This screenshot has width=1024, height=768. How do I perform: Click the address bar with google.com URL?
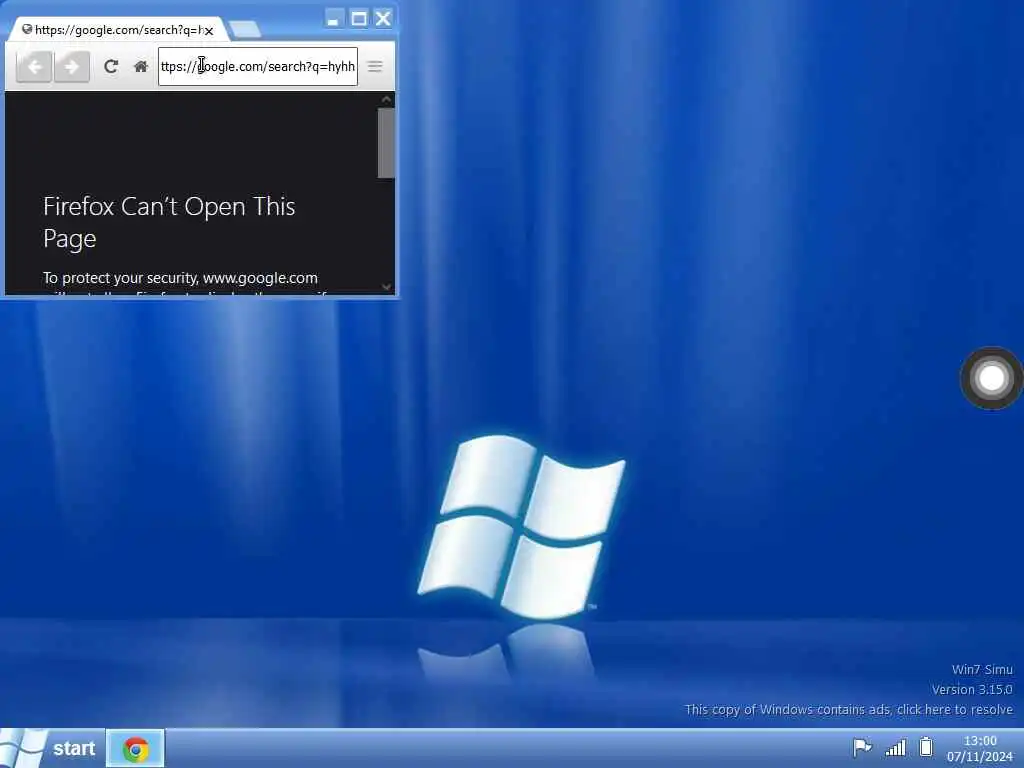tap(258, 67)
